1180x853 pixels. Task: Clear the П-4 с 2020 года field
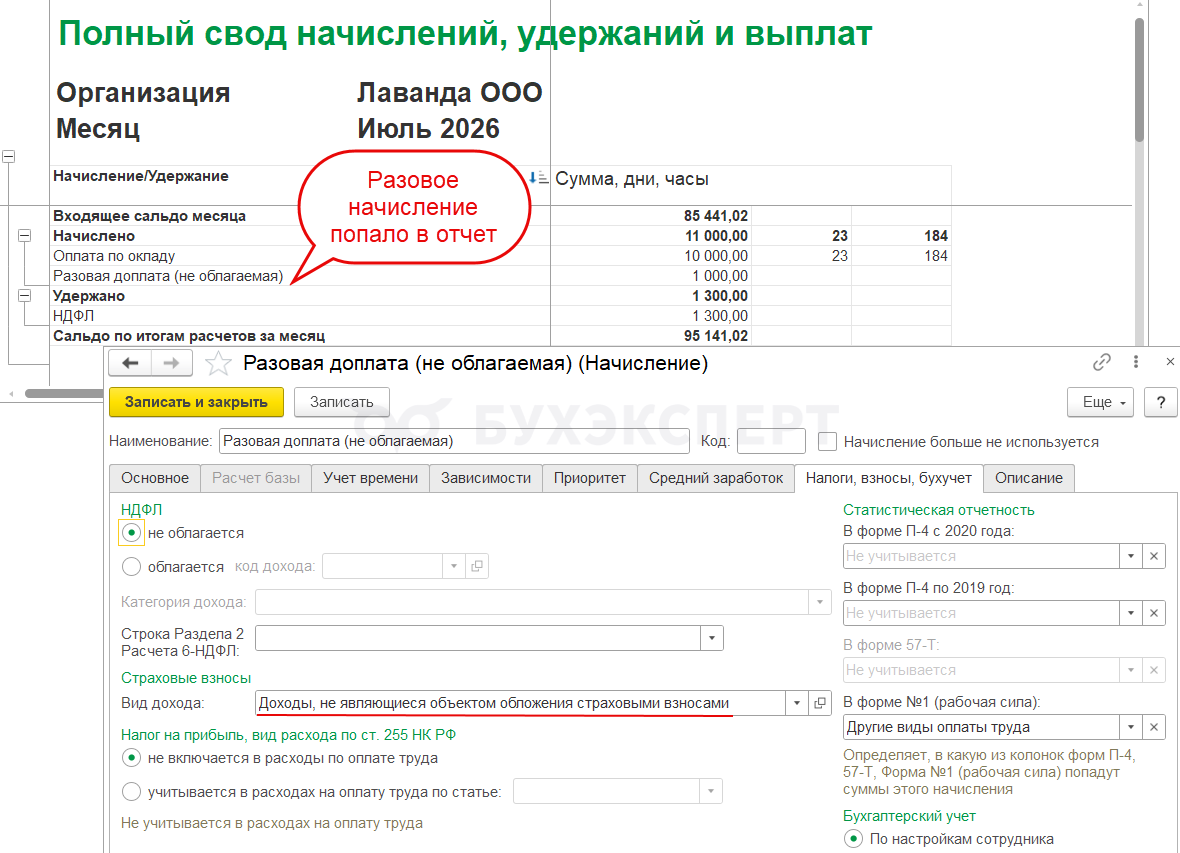coord(1154,556)
